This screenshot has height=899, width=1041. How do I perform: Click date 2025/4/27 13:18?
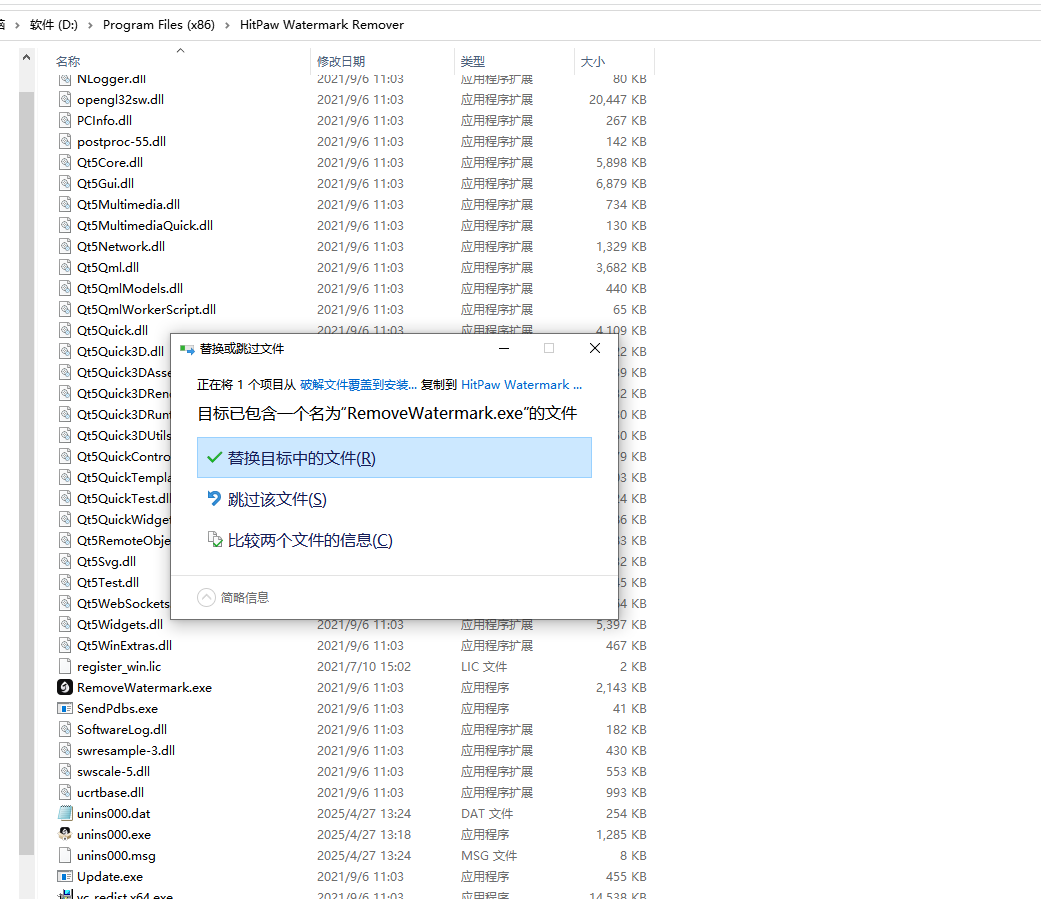(x=364, y=835)
